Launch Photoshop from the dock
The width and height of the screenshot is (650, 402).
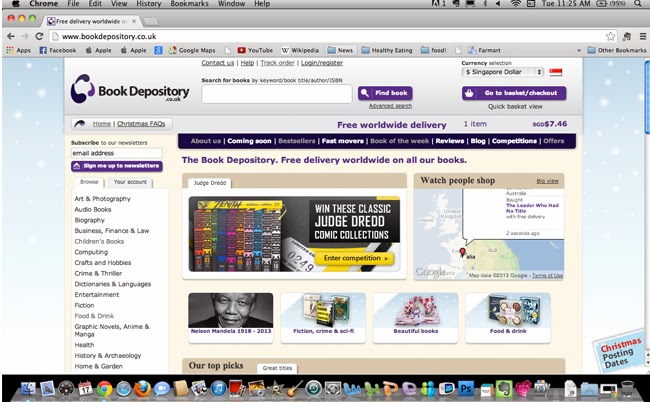(466, 389)
